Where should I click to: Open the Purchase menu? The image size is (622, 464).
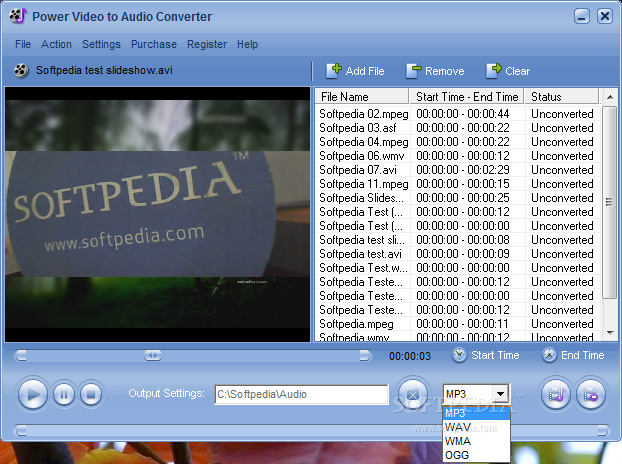point(154,44)
